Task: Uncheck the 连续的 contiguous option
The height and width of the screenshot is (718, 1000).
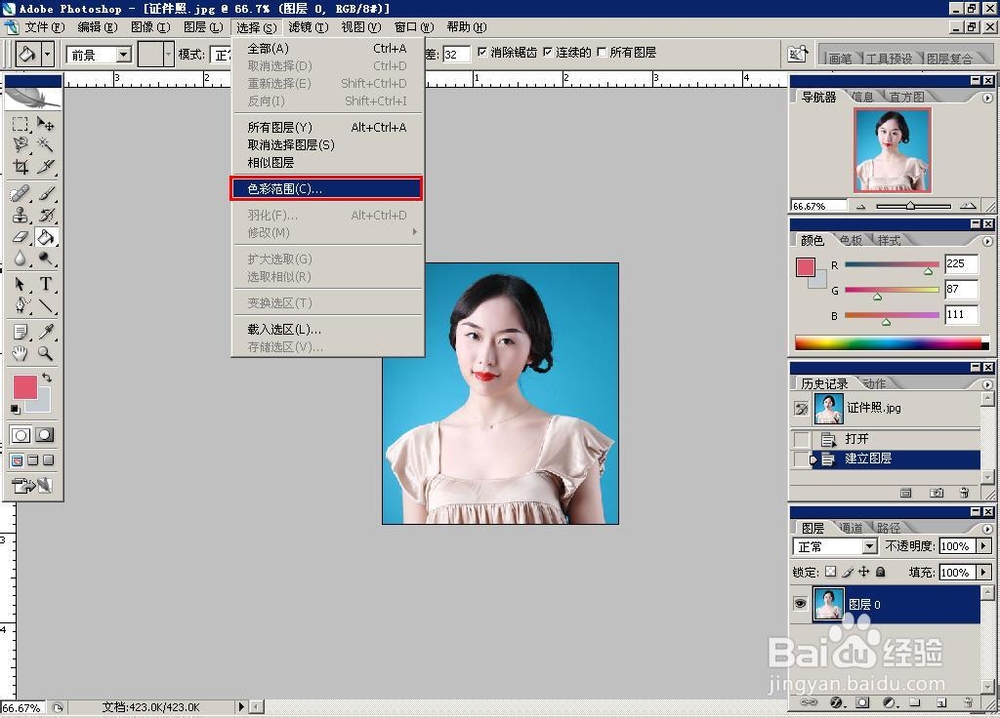Action: (548, 51)
